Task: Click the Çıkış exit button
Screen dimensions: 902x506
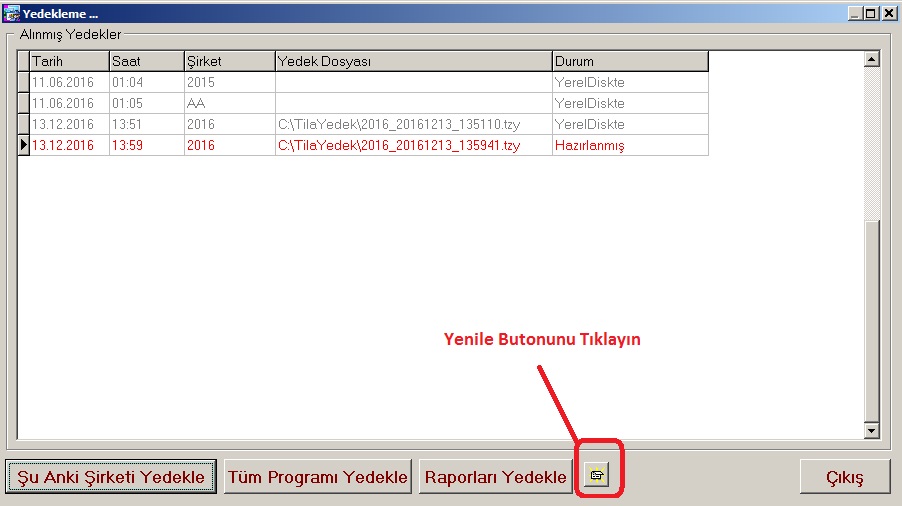Action: pos(844,477)
